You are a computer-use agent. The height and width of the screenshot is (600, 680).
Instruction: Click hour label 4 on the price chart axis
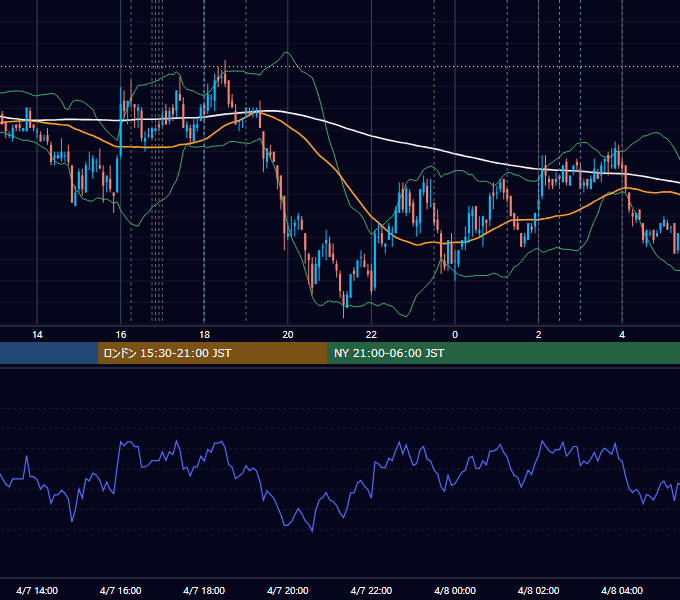[622, 335]
